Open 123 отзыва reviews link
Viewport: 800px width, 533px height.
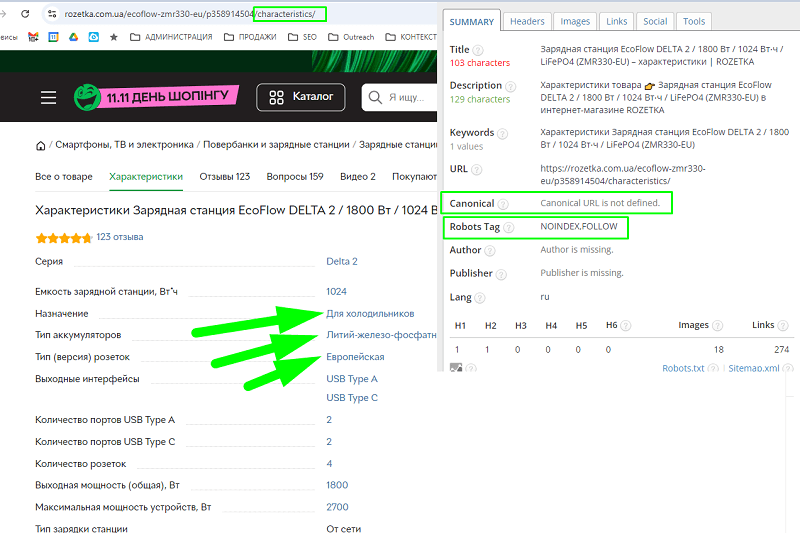(x=120, y=237)
